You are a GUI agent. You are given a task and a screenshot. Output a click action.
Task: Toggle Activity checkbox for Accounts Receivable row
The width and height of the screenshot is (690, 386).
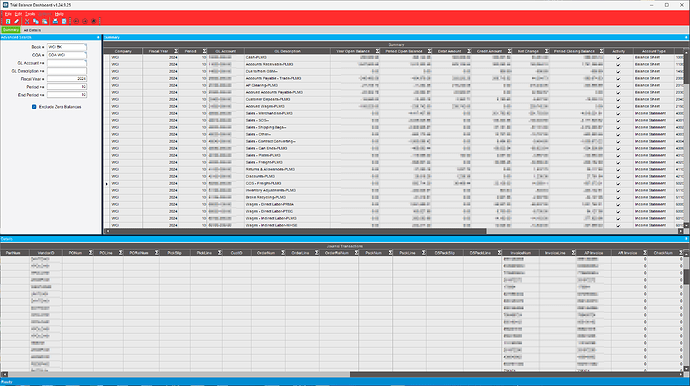[618, 65]
